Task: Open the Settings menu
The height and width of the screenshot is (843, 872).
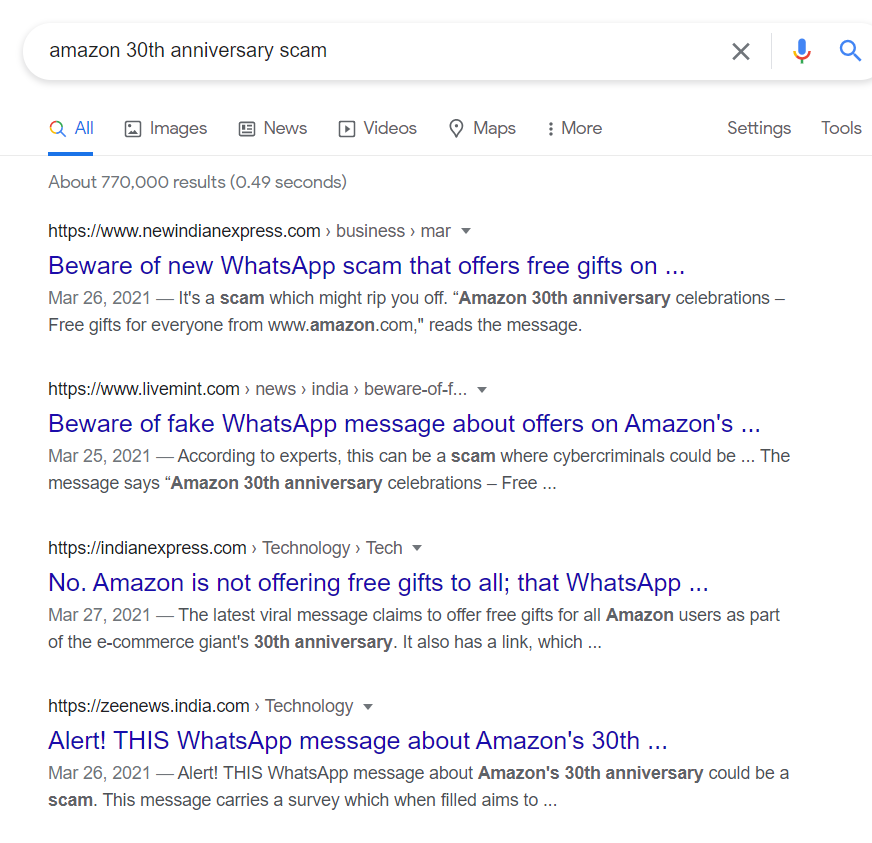Action: click(759, 128)
